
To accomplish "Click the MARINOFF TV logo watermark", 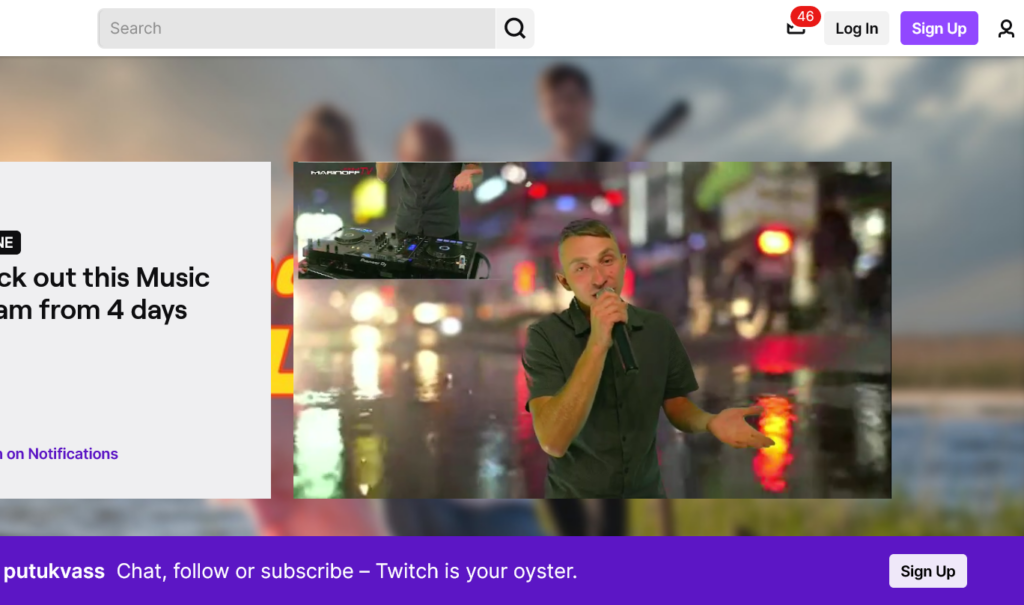I will (x=340, y=172).
